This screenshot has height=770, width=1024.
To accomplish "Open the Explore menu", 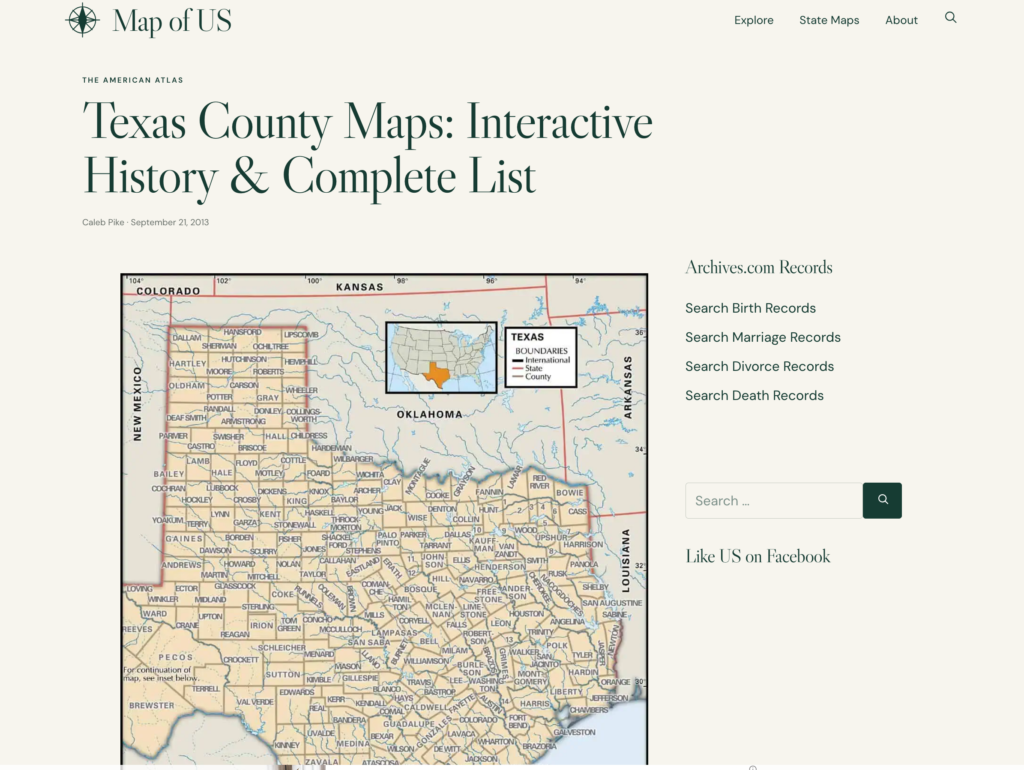I will click(x=754, y=20).
